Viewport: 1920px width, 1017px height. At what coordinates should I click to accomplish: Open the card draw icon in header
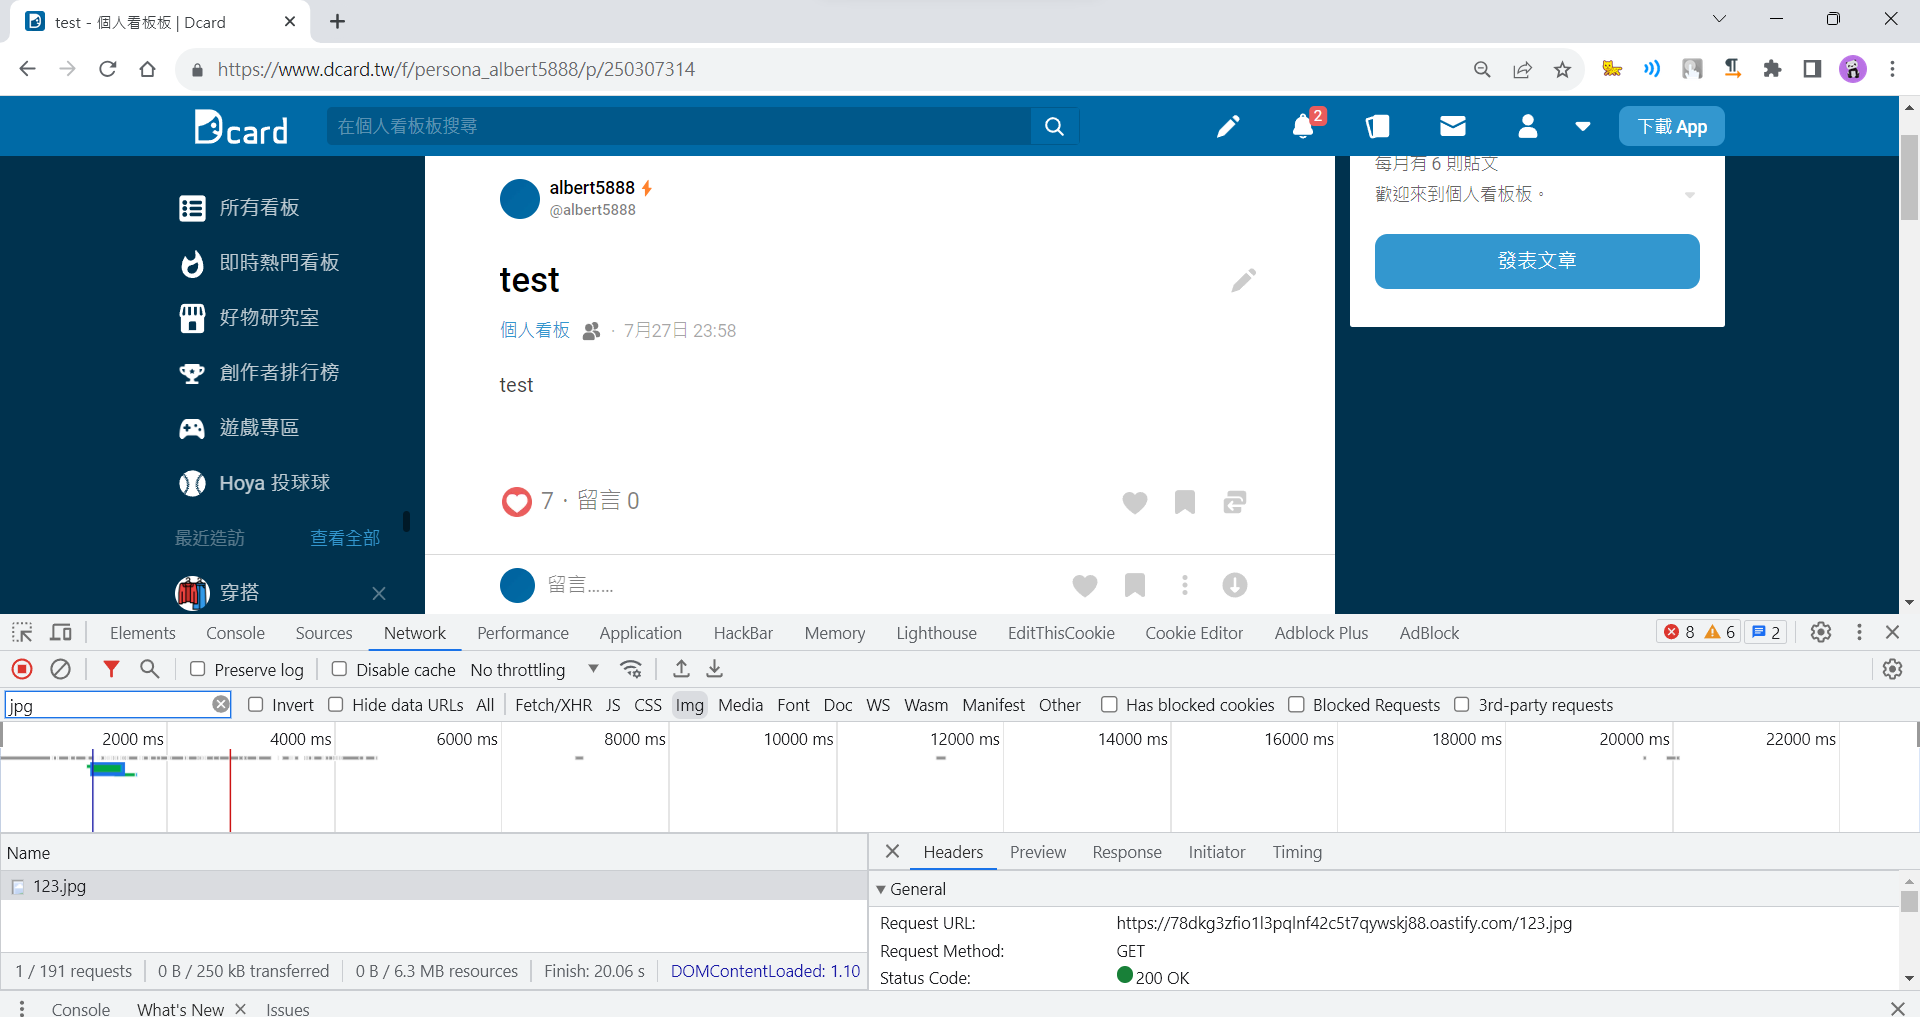[1378, 126]
